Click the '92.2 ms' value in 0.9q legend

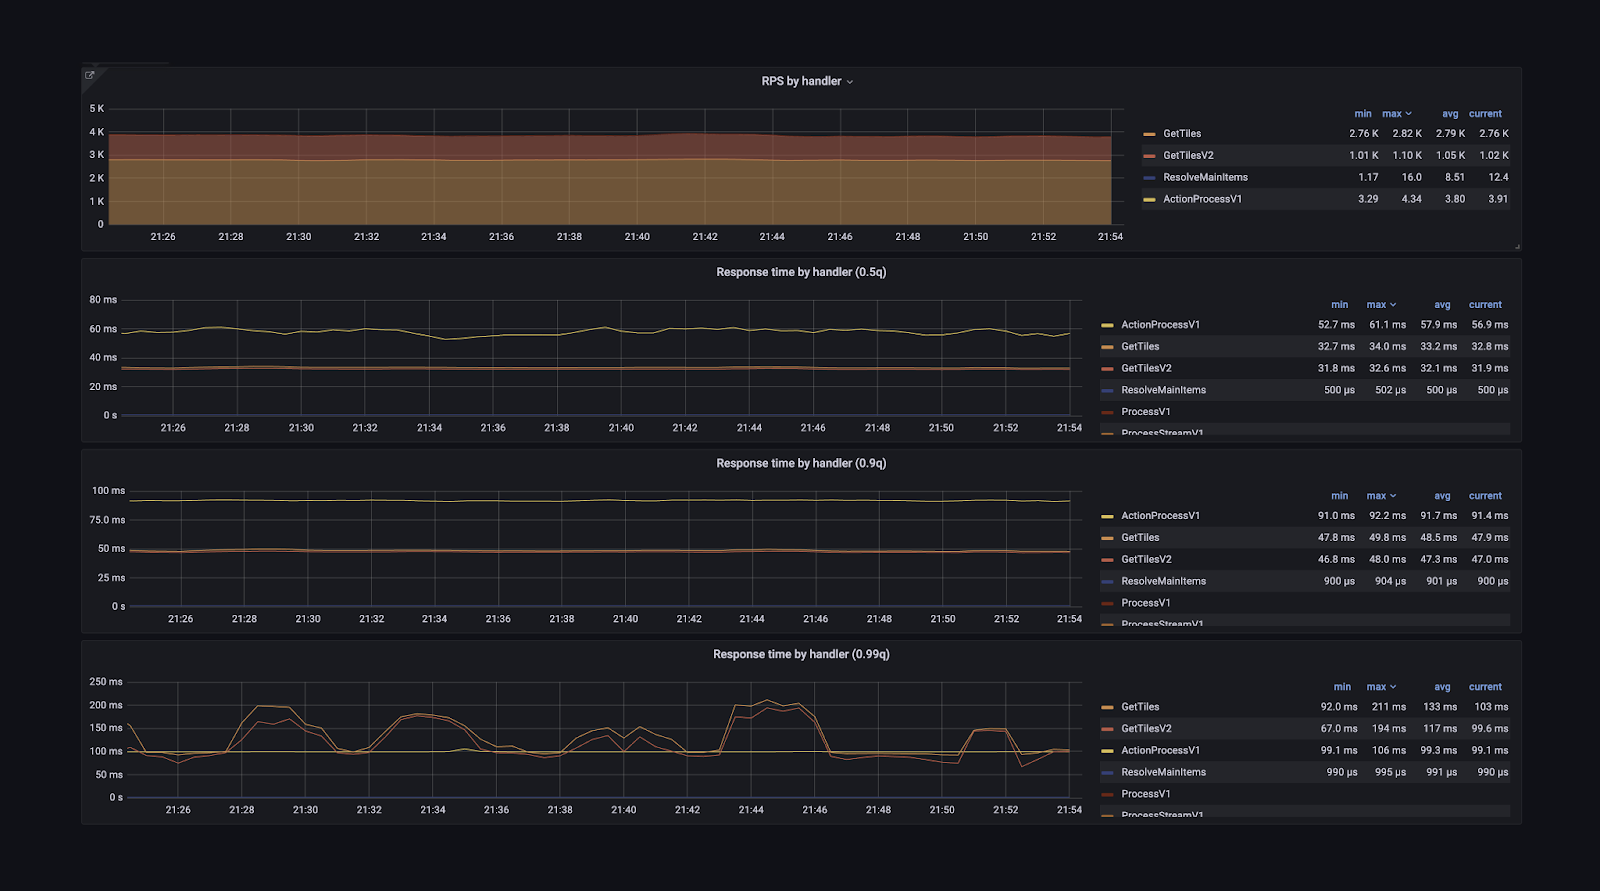tap(1387, 516)
